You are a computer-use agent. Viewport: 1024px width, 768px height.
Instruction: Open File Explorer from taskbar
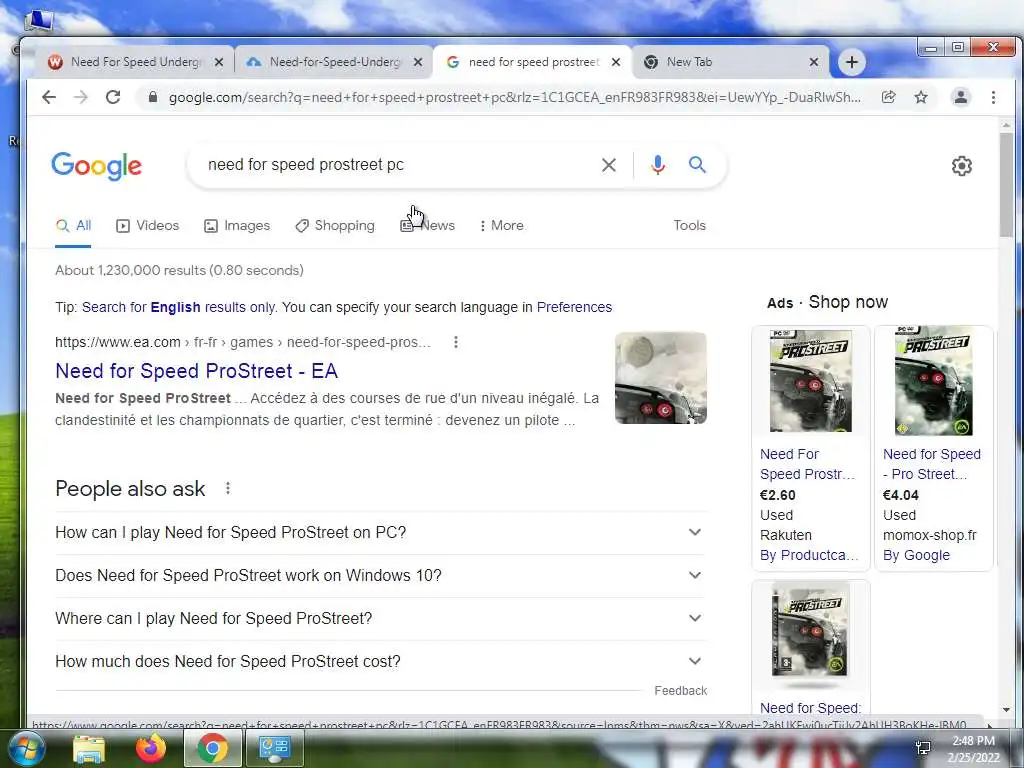coord(89,748)
